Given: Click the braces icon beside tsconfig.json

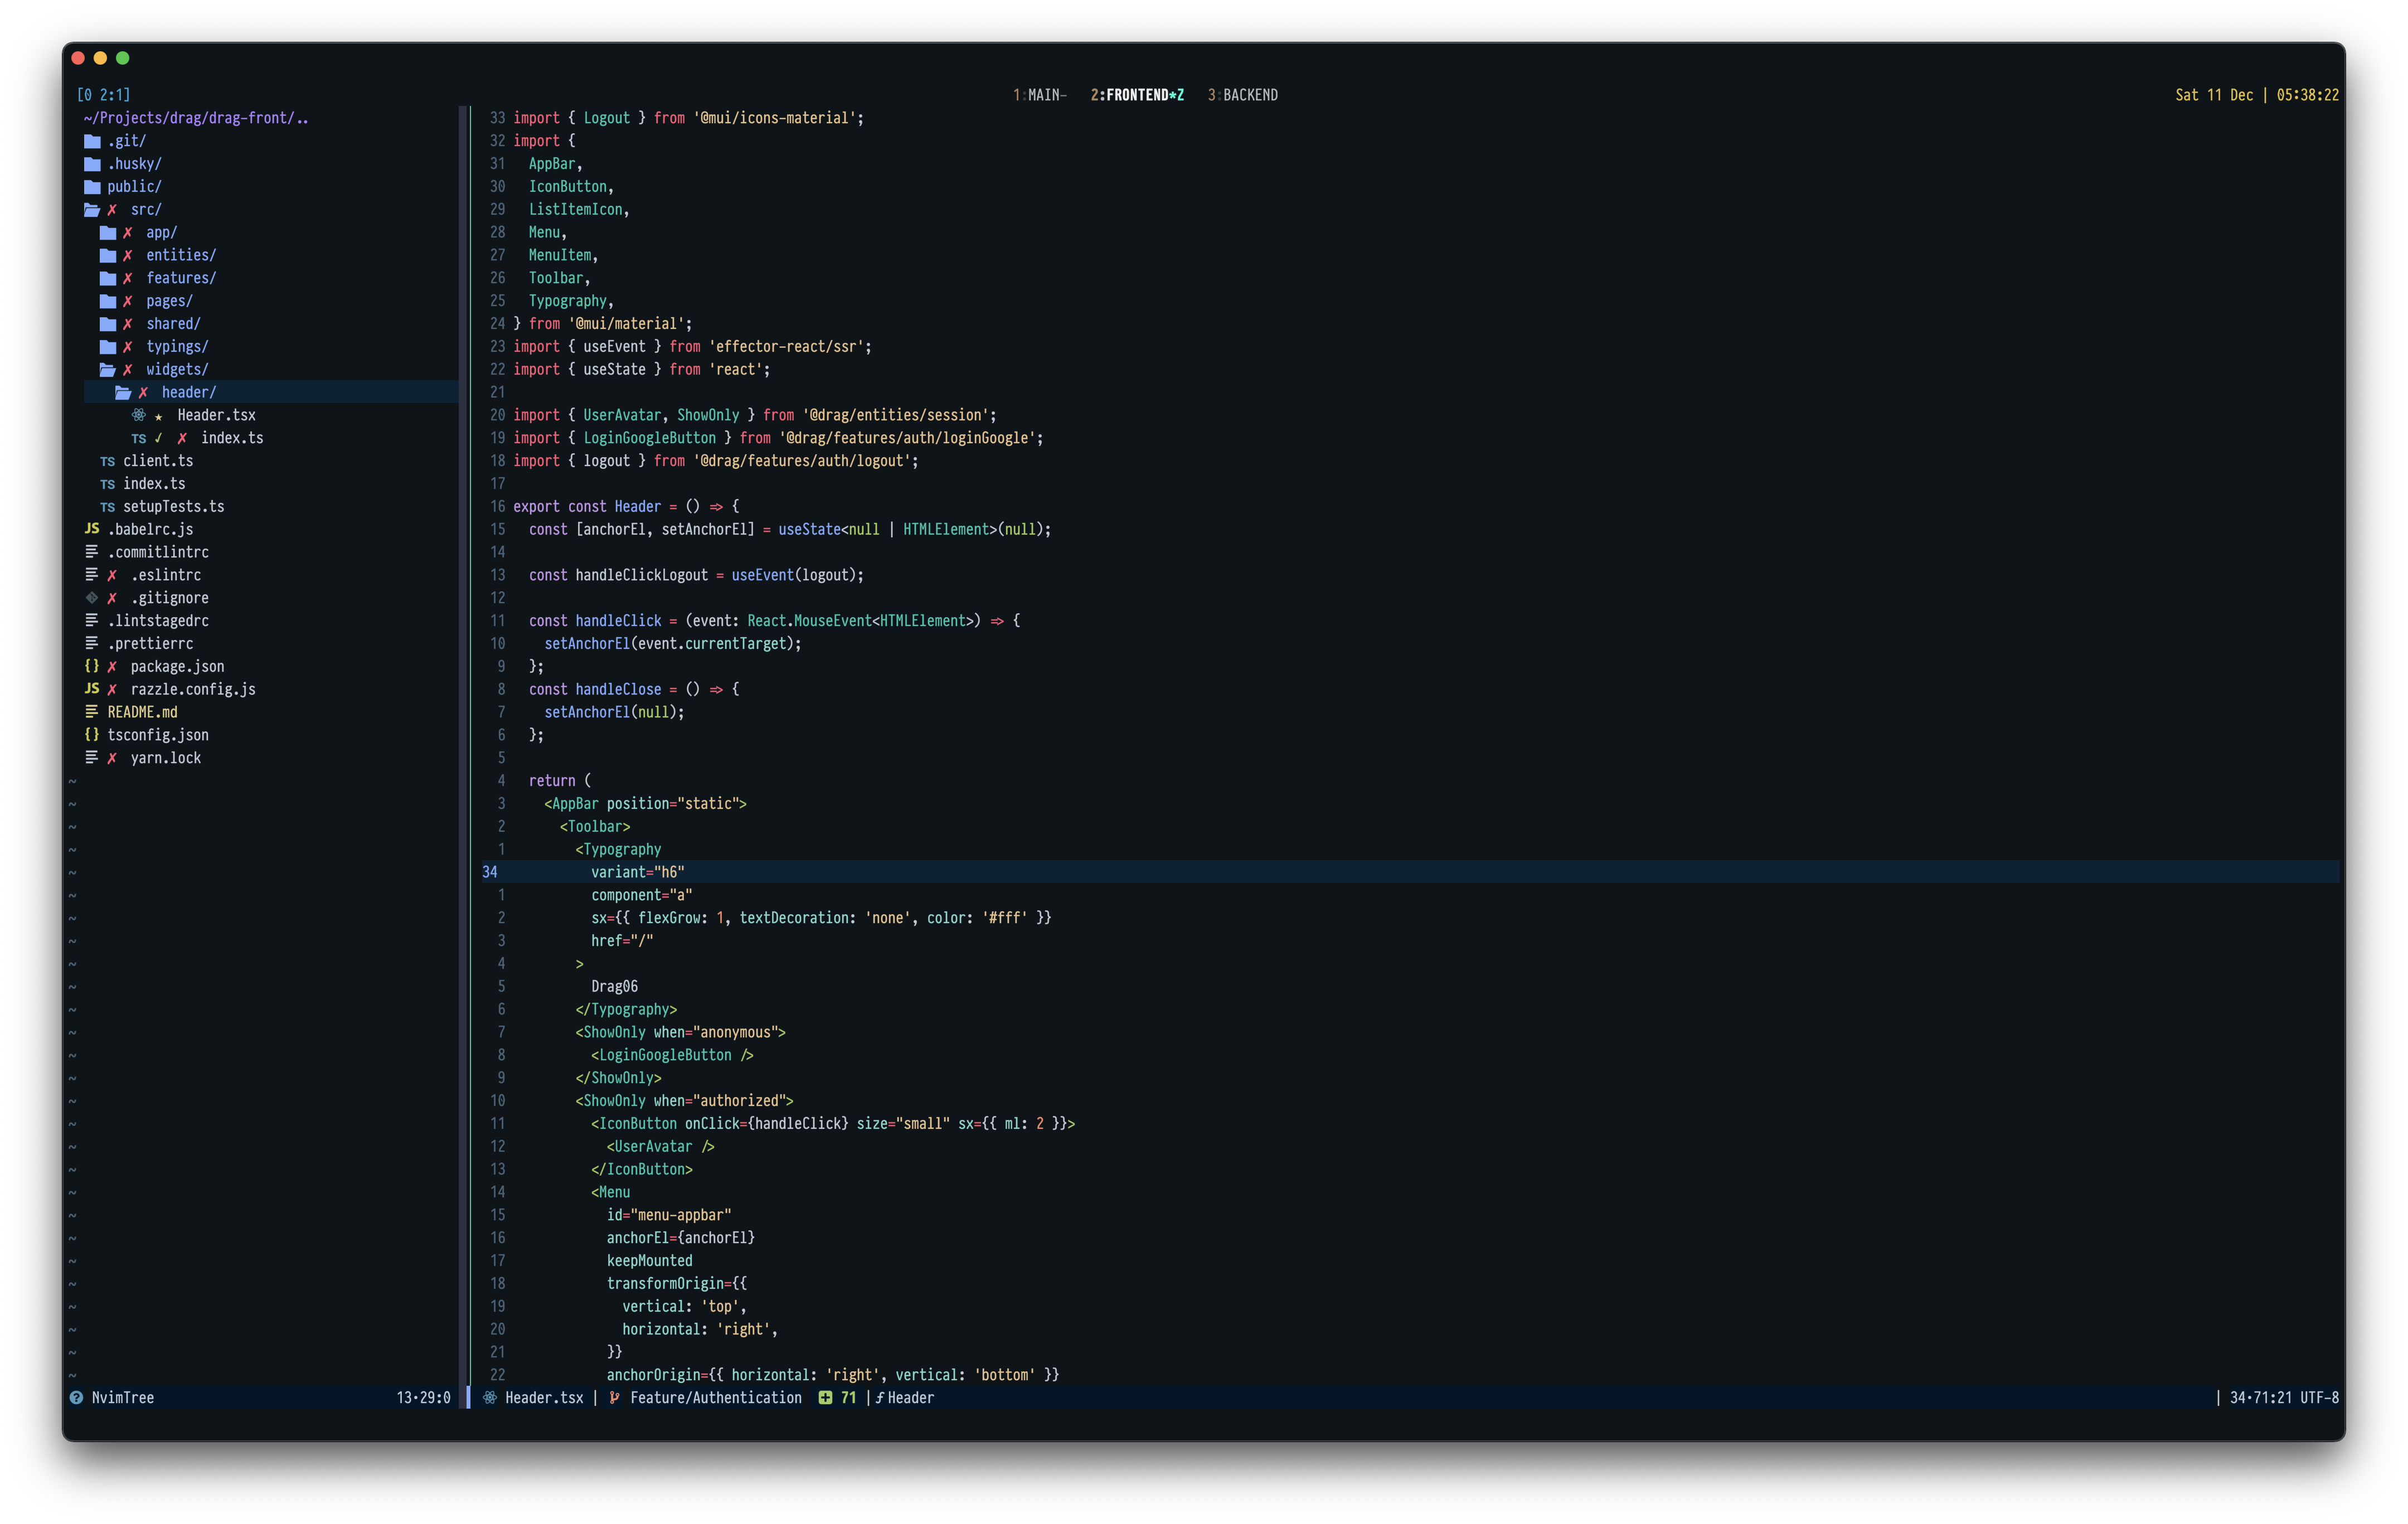Looking at the screenshot, I should 91,735.
